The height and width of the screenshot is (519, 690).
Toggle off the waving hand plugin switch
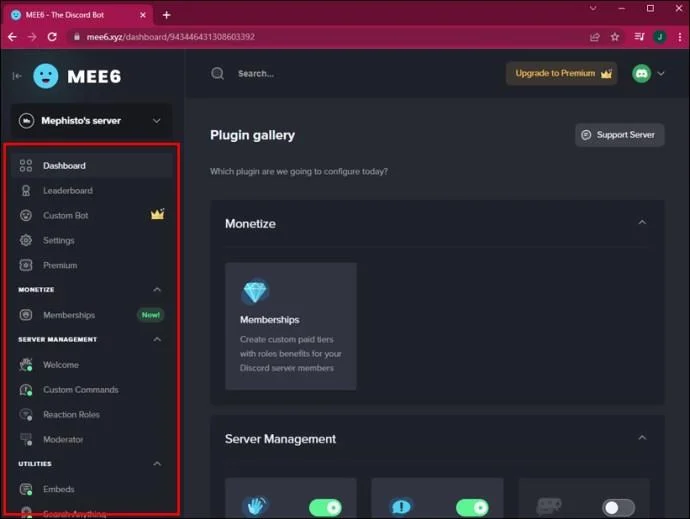point(325,508)
